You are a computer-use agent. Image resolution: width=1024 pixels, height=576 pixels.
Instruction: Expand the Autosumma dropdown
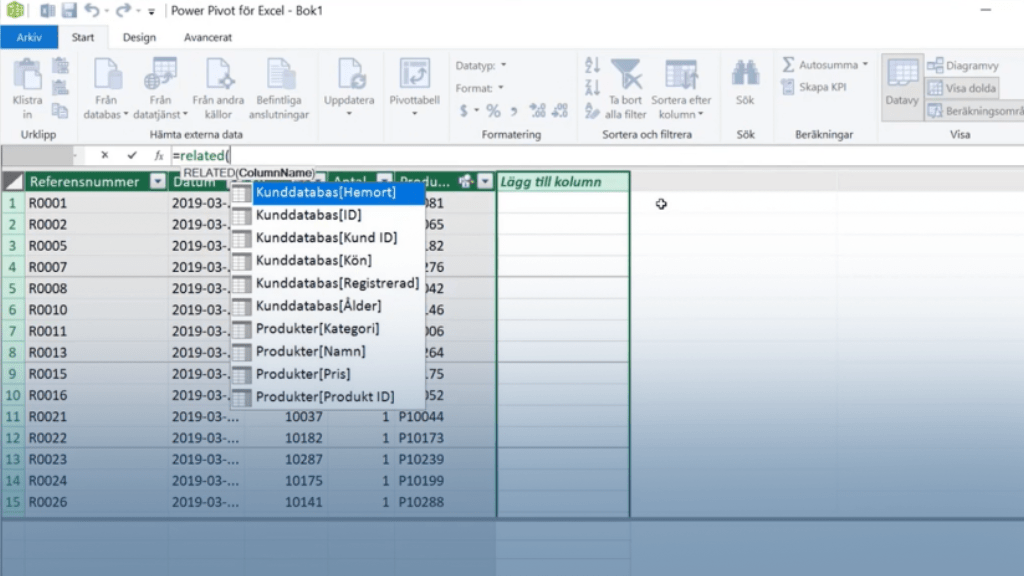tap(865, 65)
